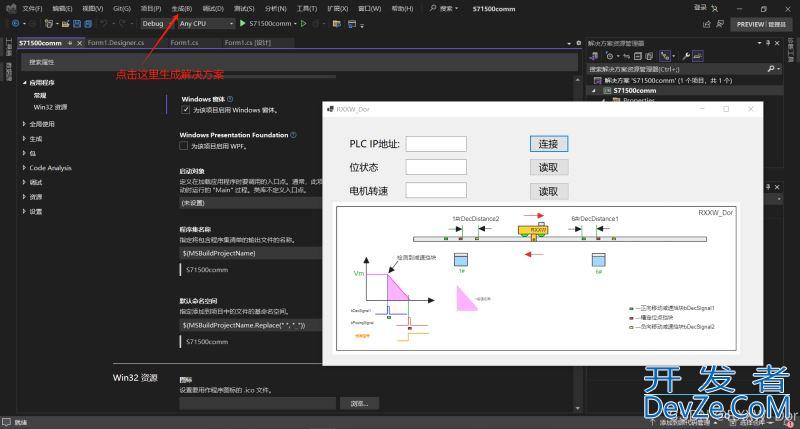Switch to the Form1.cs [设计] designer tab
Viewport: 800px width, 429px height.
pos(247,43)
